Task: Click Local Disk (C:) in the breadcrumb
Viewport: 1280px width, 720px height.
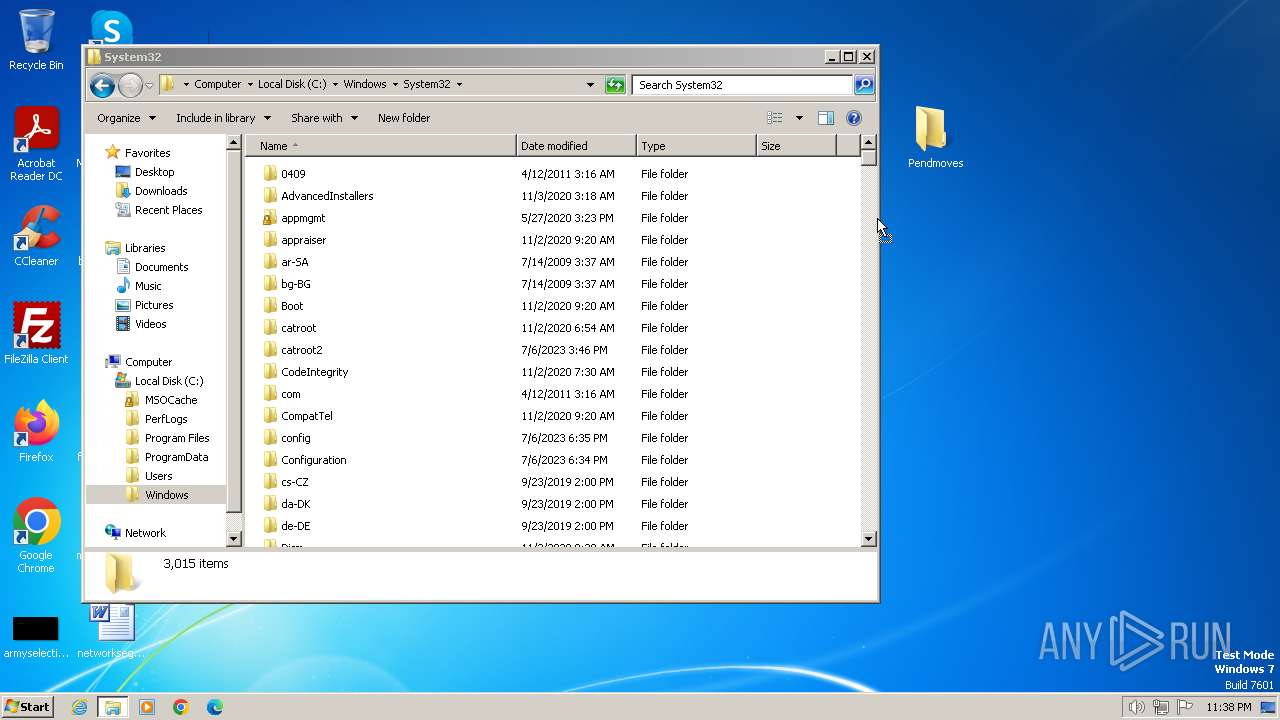Action: click(292, 85)
